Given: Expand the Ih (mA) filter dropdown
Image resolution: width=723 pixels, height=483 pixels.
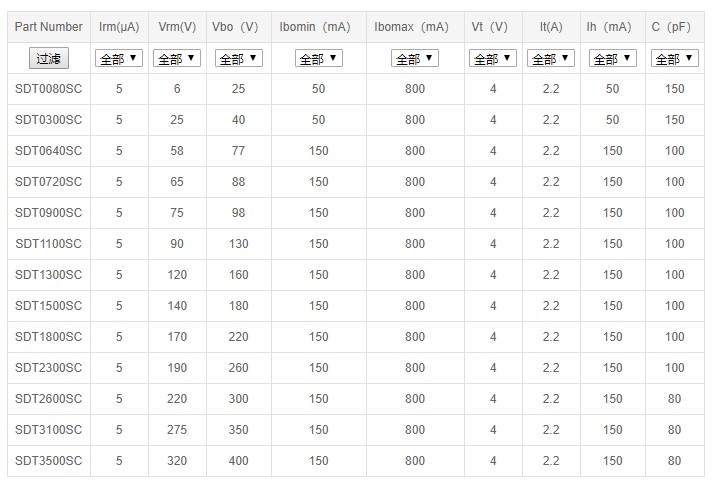Looking at the screenshot, I should (612, 59).
